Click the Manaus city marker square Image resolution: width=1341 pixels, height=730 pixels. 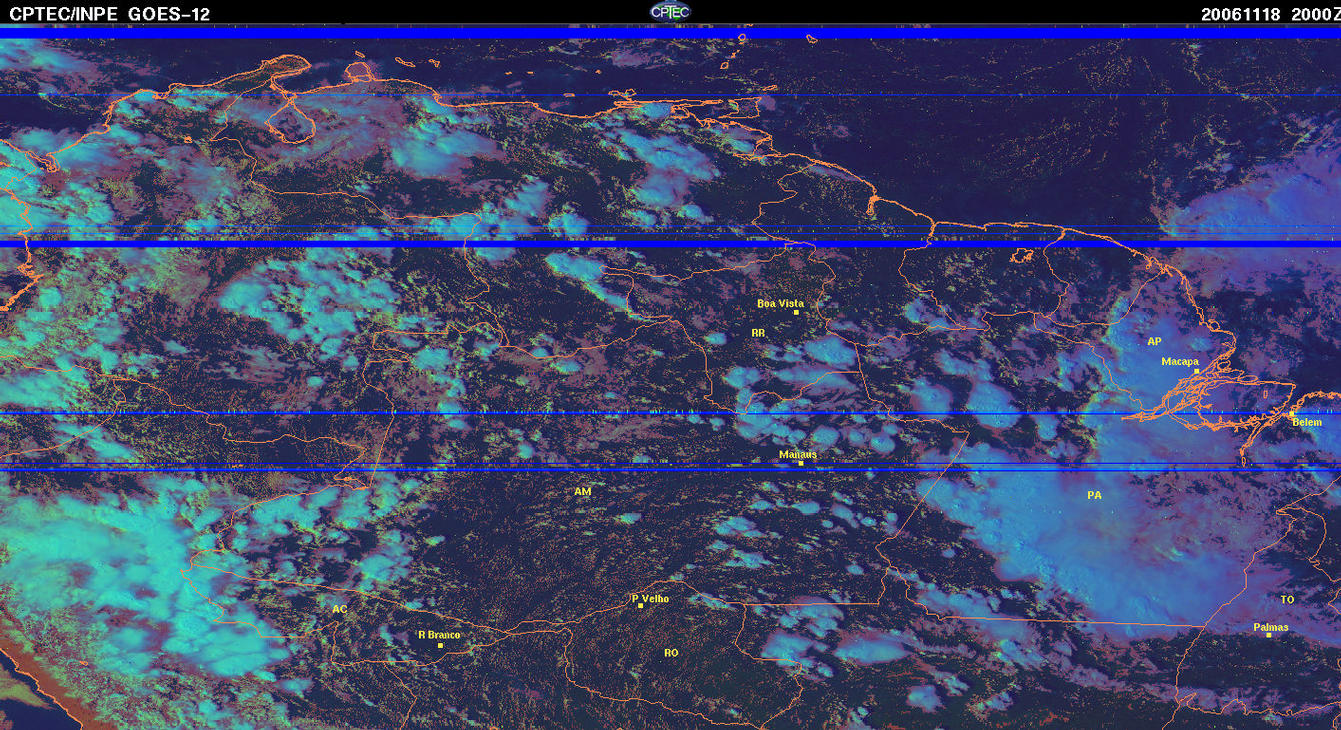coord(801,463)
